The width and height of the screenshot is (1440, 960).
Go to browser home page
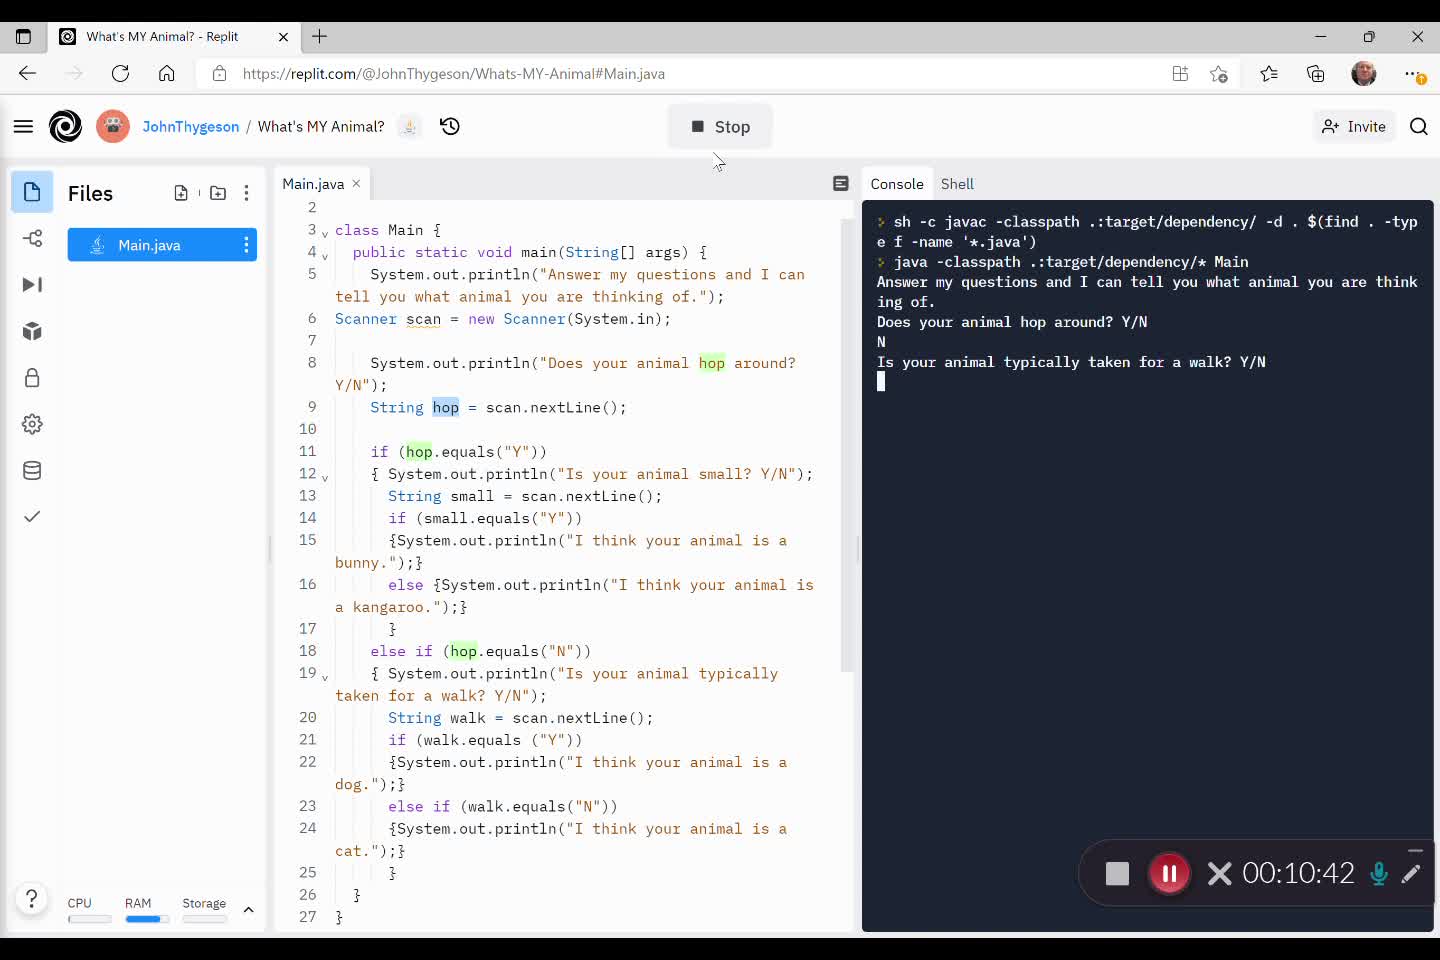167,73
